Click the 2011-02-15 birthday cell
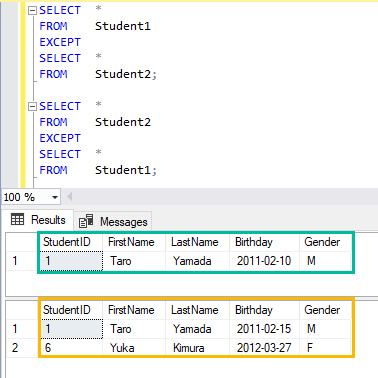 [264, 329]
